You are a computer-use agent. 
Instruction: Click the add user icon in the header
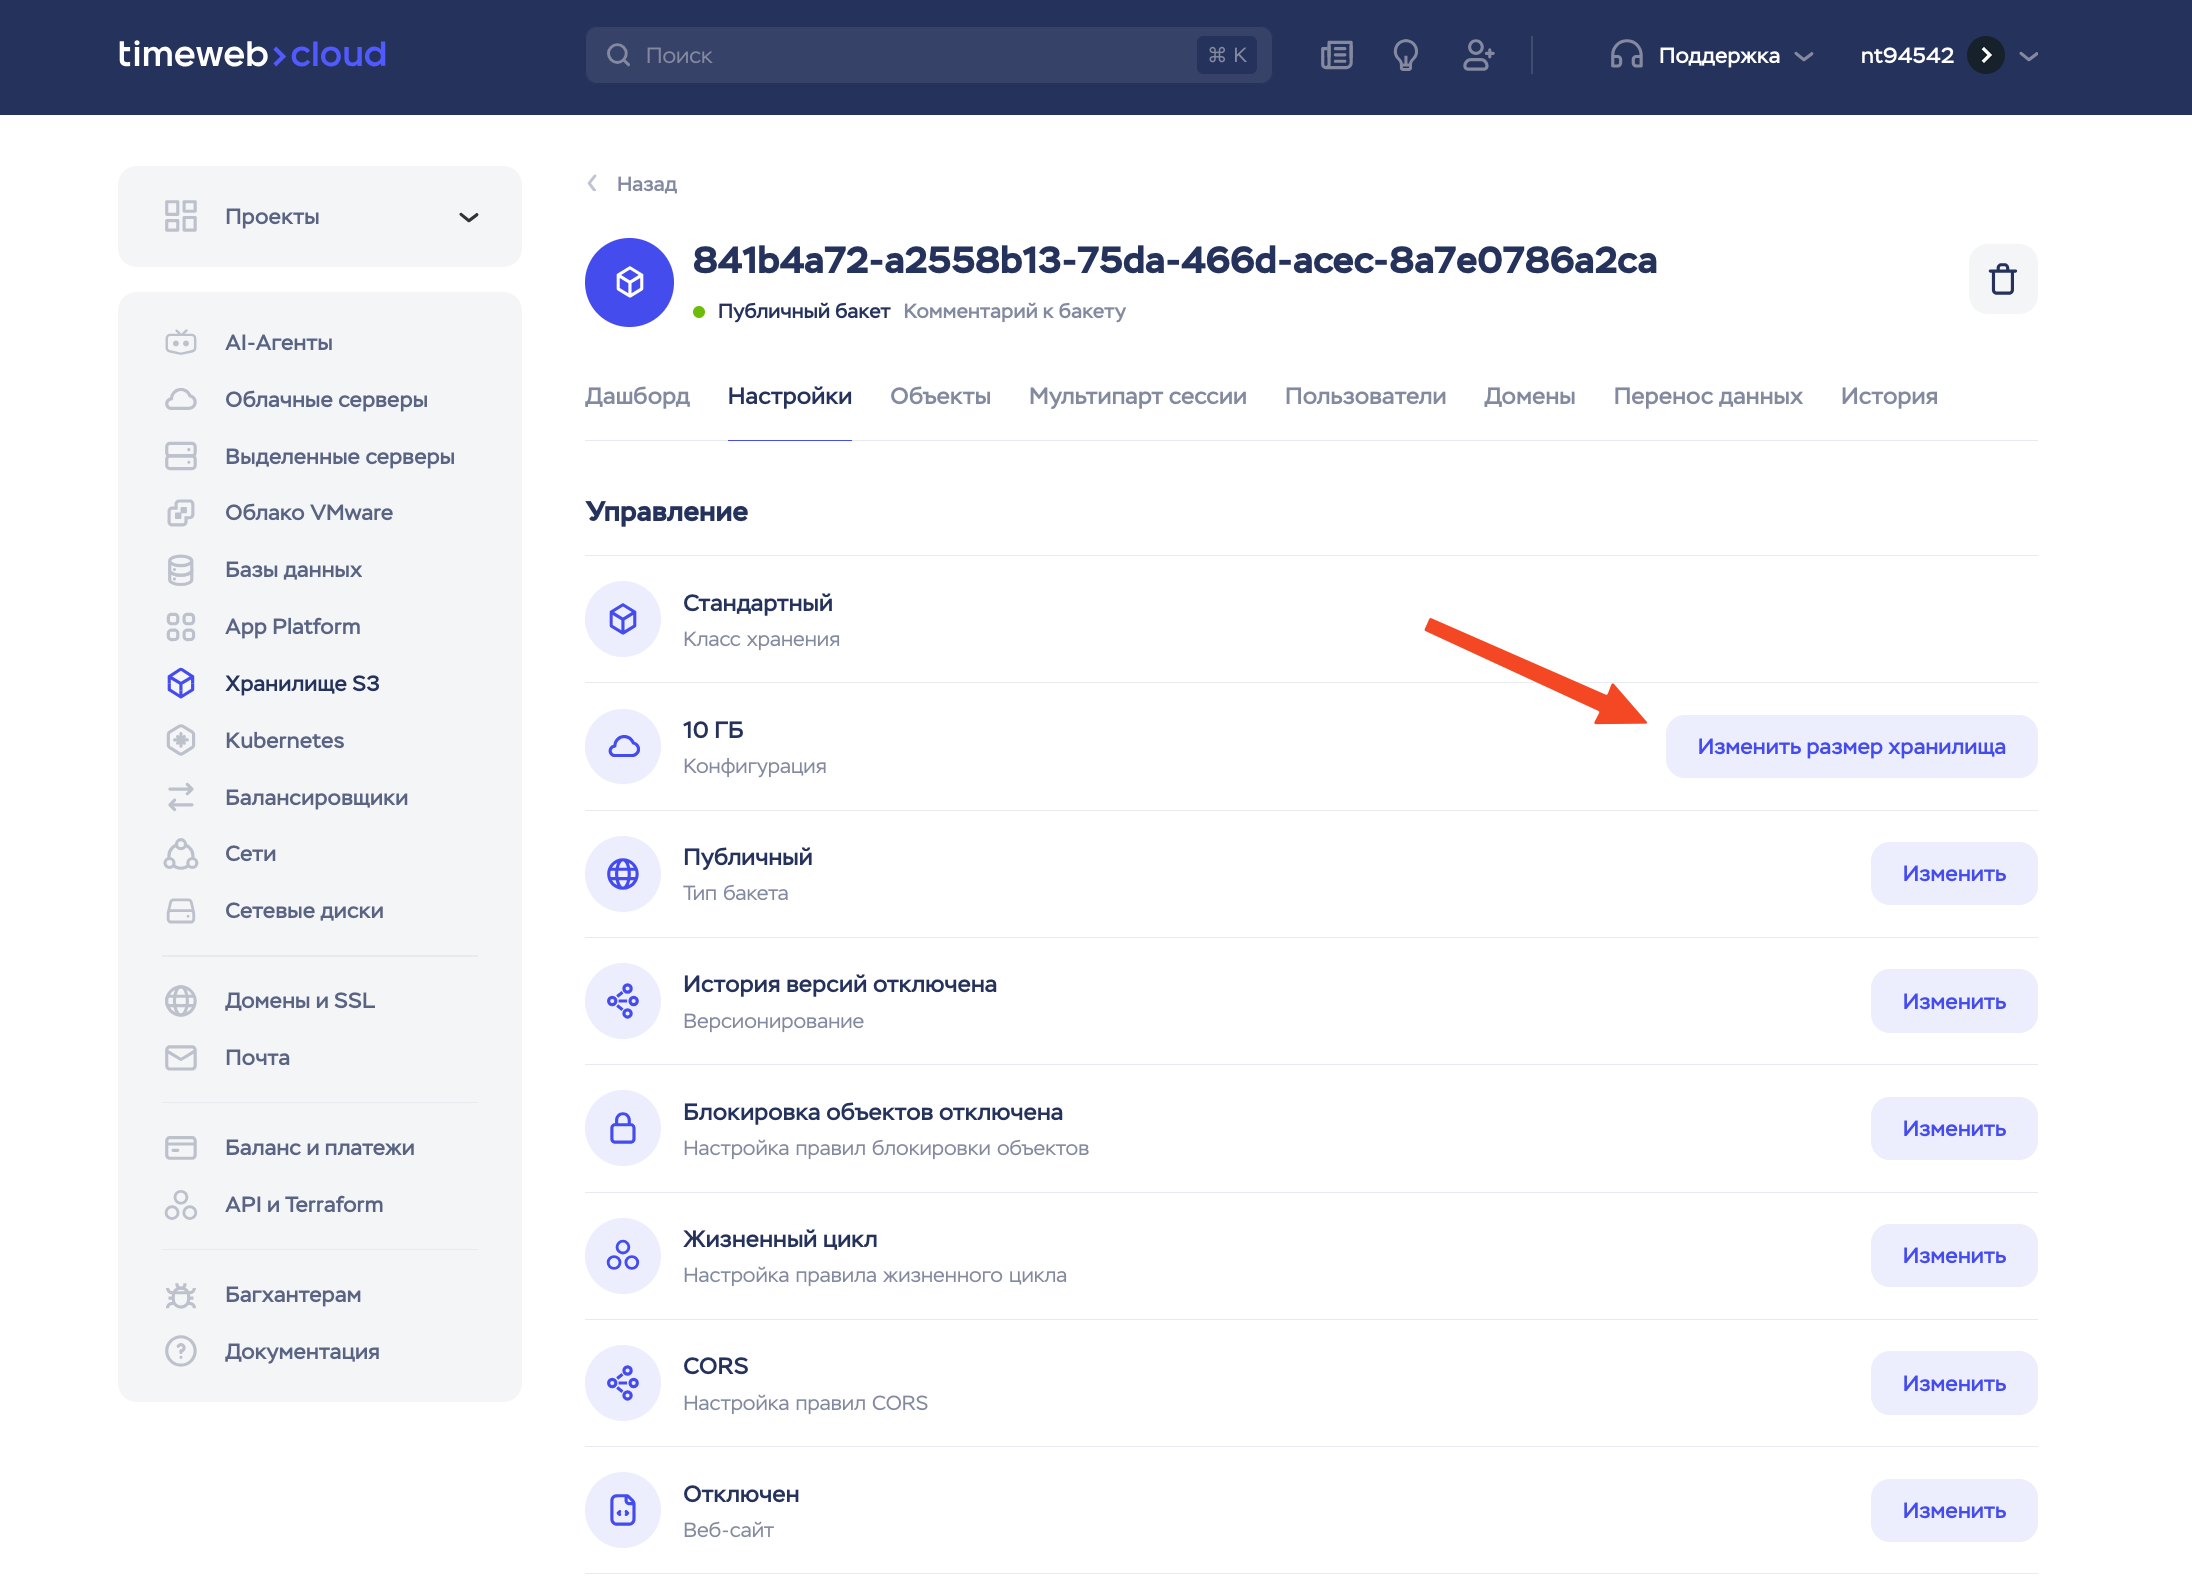1478,55
